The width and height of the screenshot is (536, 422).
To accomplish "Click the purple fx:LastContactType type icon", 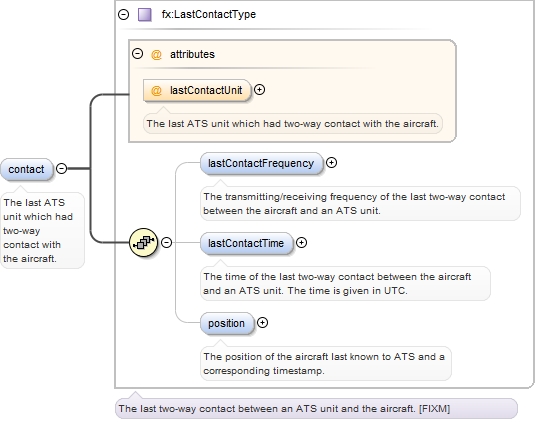I will point(145,15).
